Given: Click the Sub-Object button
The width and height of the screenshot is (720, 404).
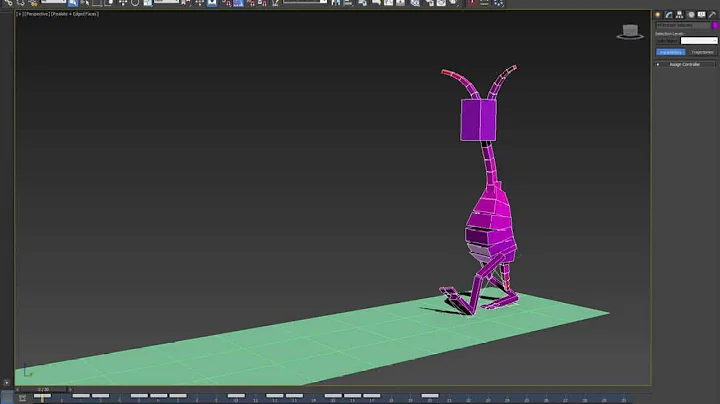Looking at the screenshot, I should [667, 41].
